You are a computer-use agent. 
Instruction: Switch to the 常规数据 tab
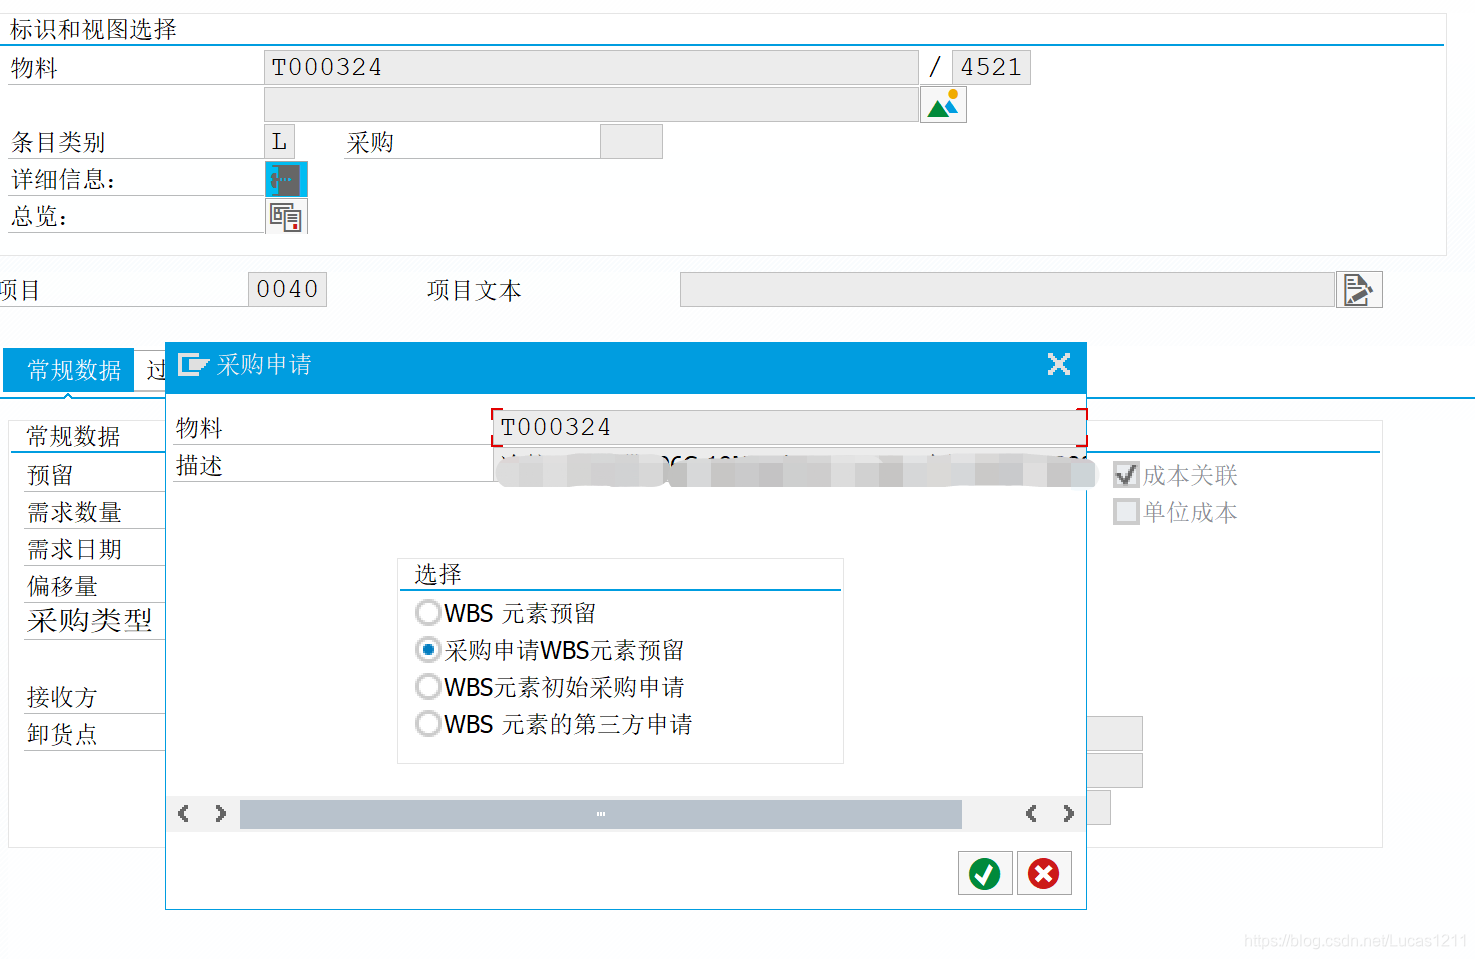tap(69, 370)
